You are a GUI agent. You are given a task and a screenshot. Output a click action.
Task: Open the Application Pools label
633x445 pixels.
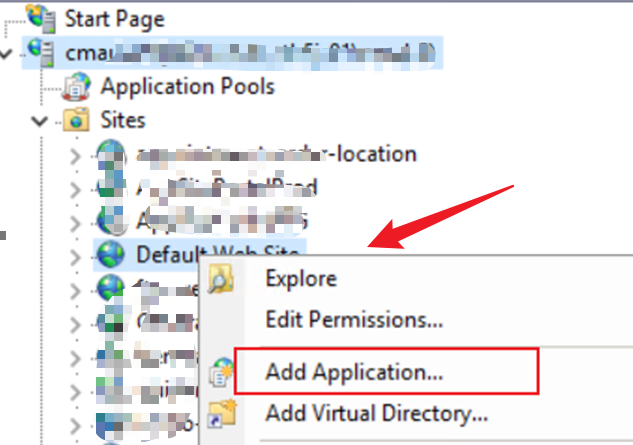(187, 87)
